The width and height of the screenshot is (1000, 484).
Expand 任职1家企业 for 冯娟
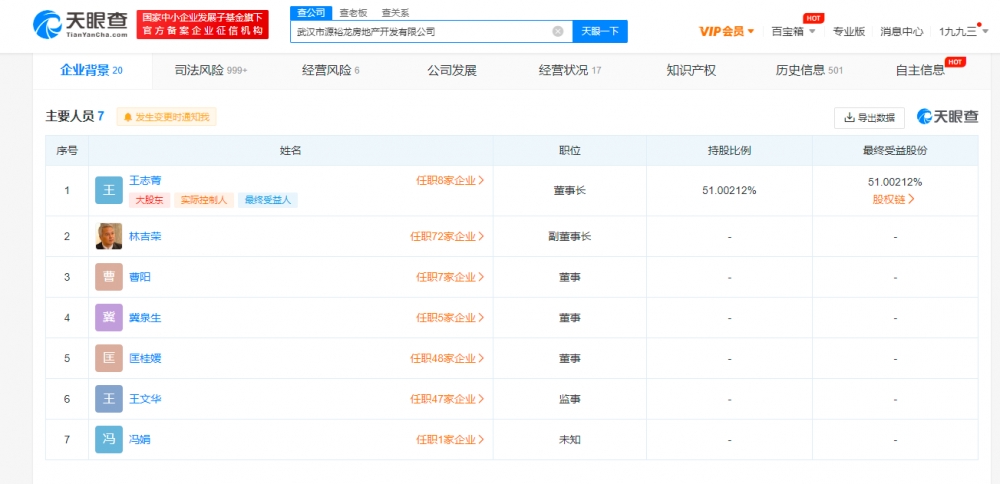[x=450, y=439]
